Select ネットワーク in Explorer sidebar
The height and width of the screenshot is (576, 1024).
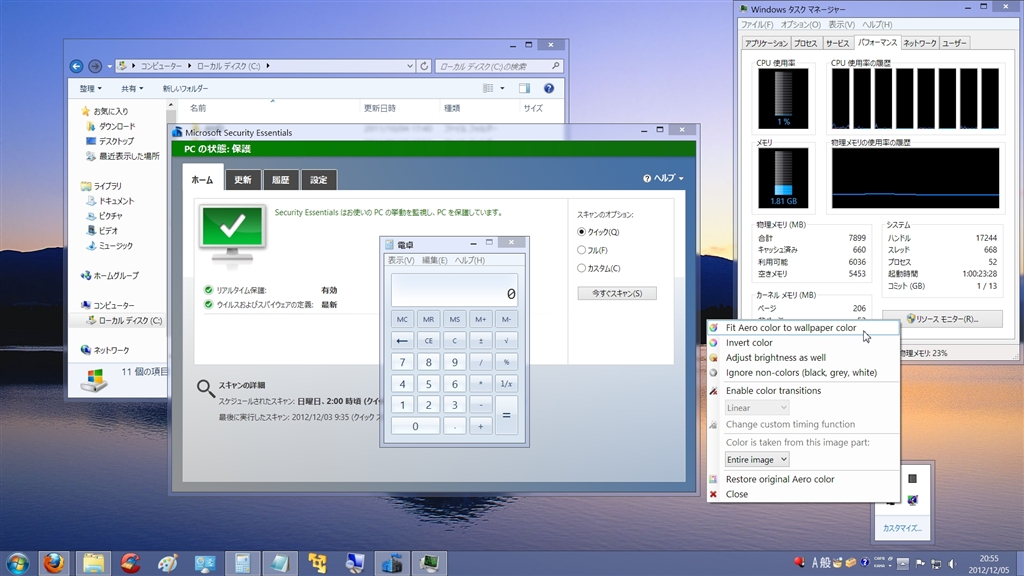(111, 350)
